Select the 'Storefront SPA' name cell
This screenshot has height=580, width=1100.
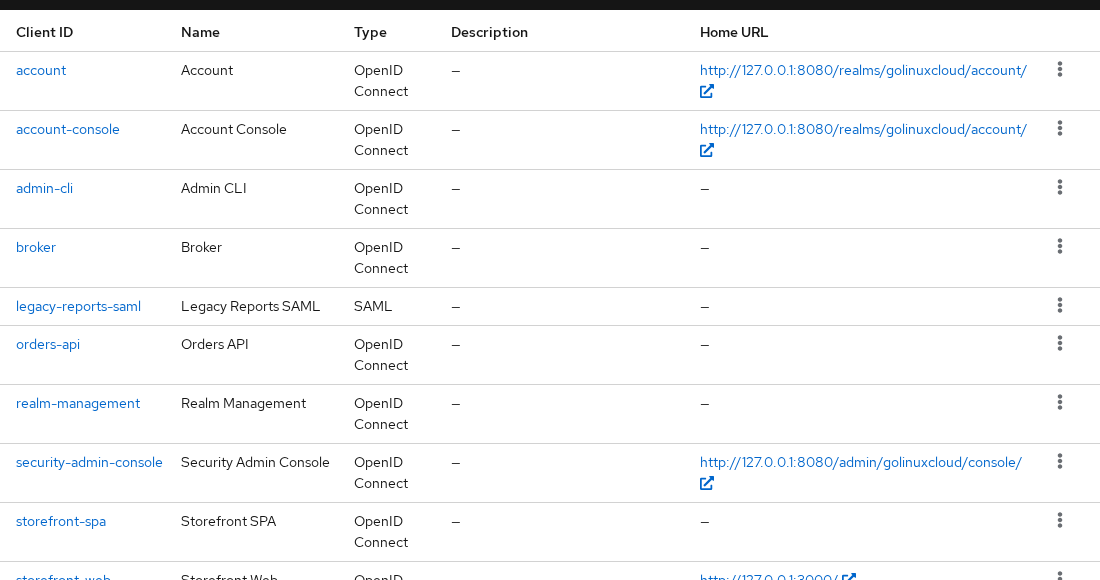(229, 521)
